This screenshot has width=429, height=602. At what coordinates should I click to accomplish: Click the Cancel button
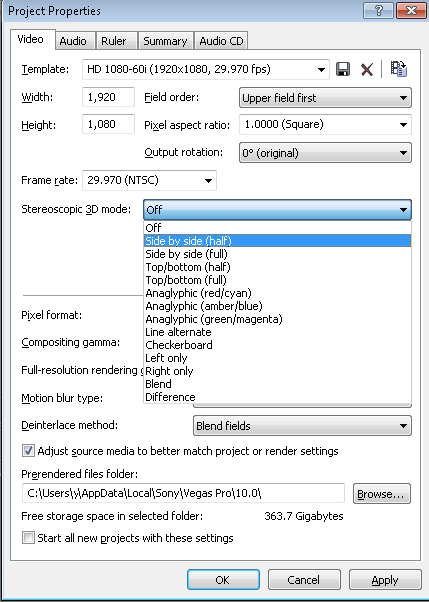[304, 579]
